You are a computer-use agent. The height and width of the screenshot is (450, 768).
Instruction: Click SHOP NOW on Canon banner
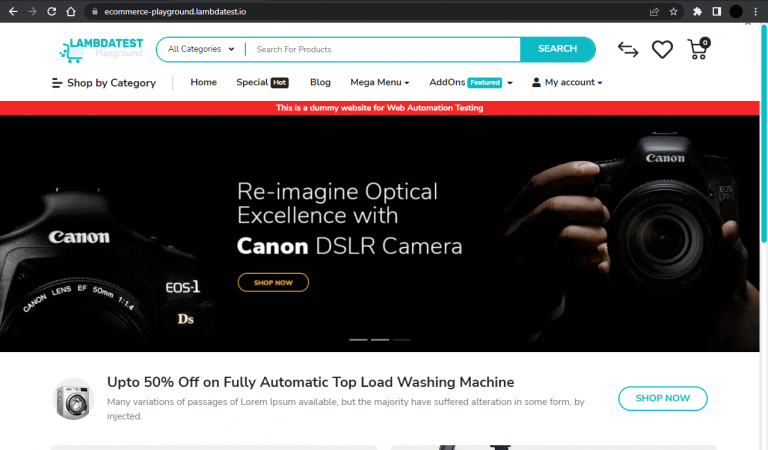click(x=273, y=283)
